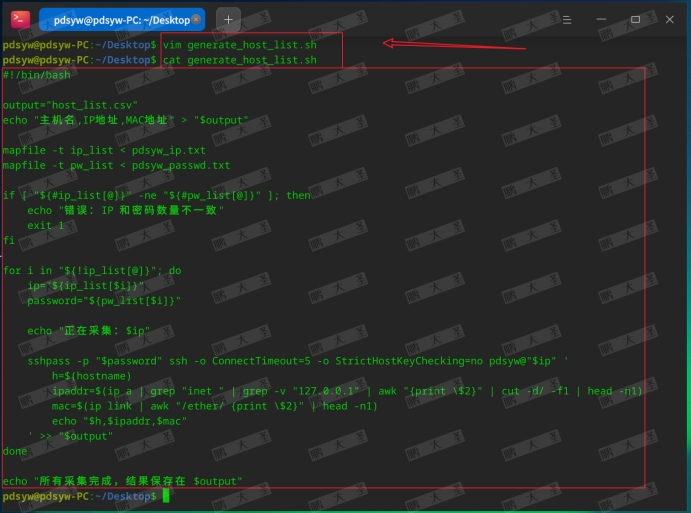
Task: Click the 'if [' condition line
Action: (156, 195)
